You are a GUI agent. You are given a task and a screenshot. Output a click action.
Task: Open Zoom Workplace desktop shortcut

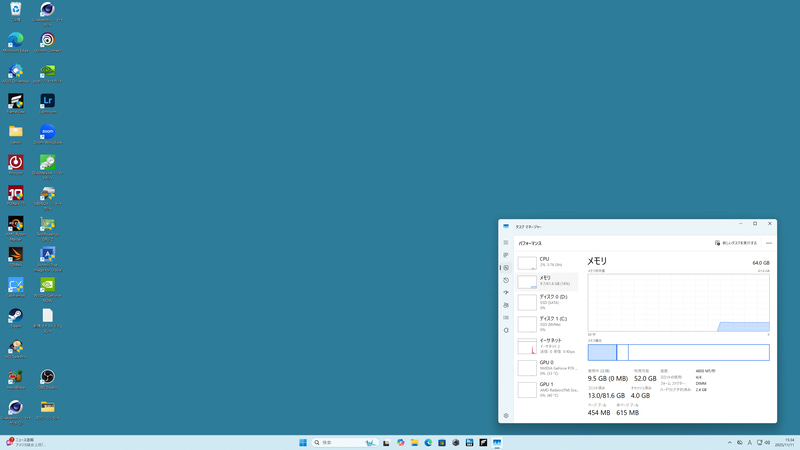point(47,134)
